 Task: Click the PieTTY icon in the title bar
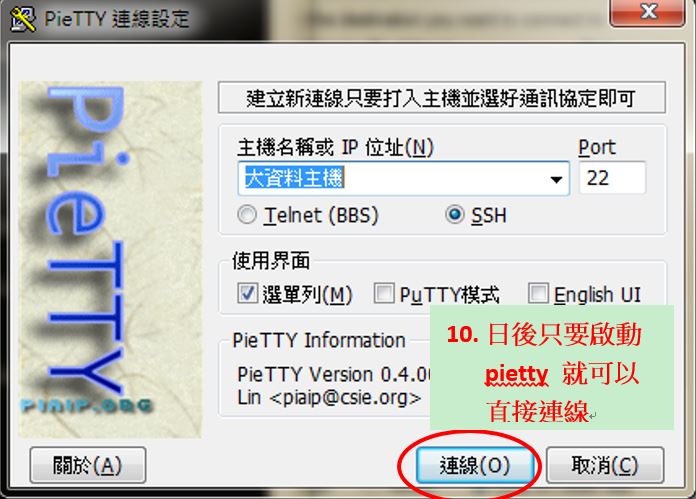tap(22, 18)
